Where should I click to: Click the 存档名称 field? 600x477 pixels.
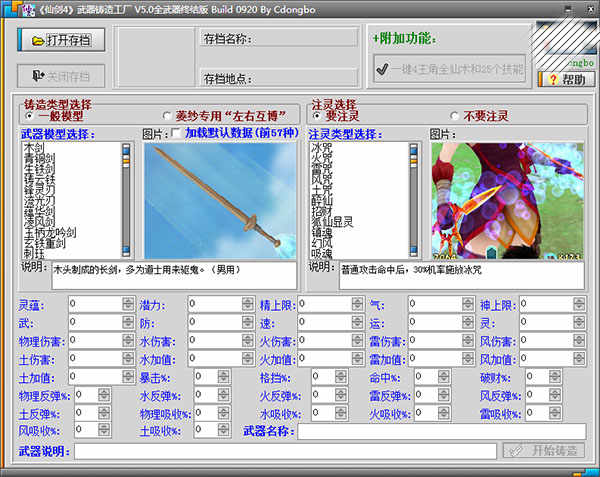(x=279, y=38)
